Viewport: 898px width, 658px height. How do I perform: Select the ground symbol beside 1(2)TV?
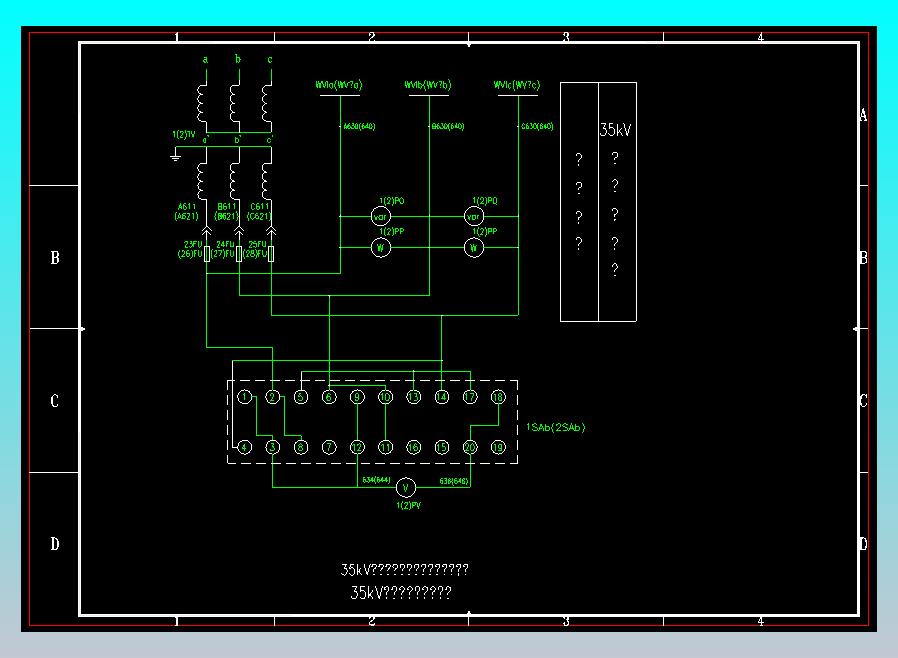175,156
